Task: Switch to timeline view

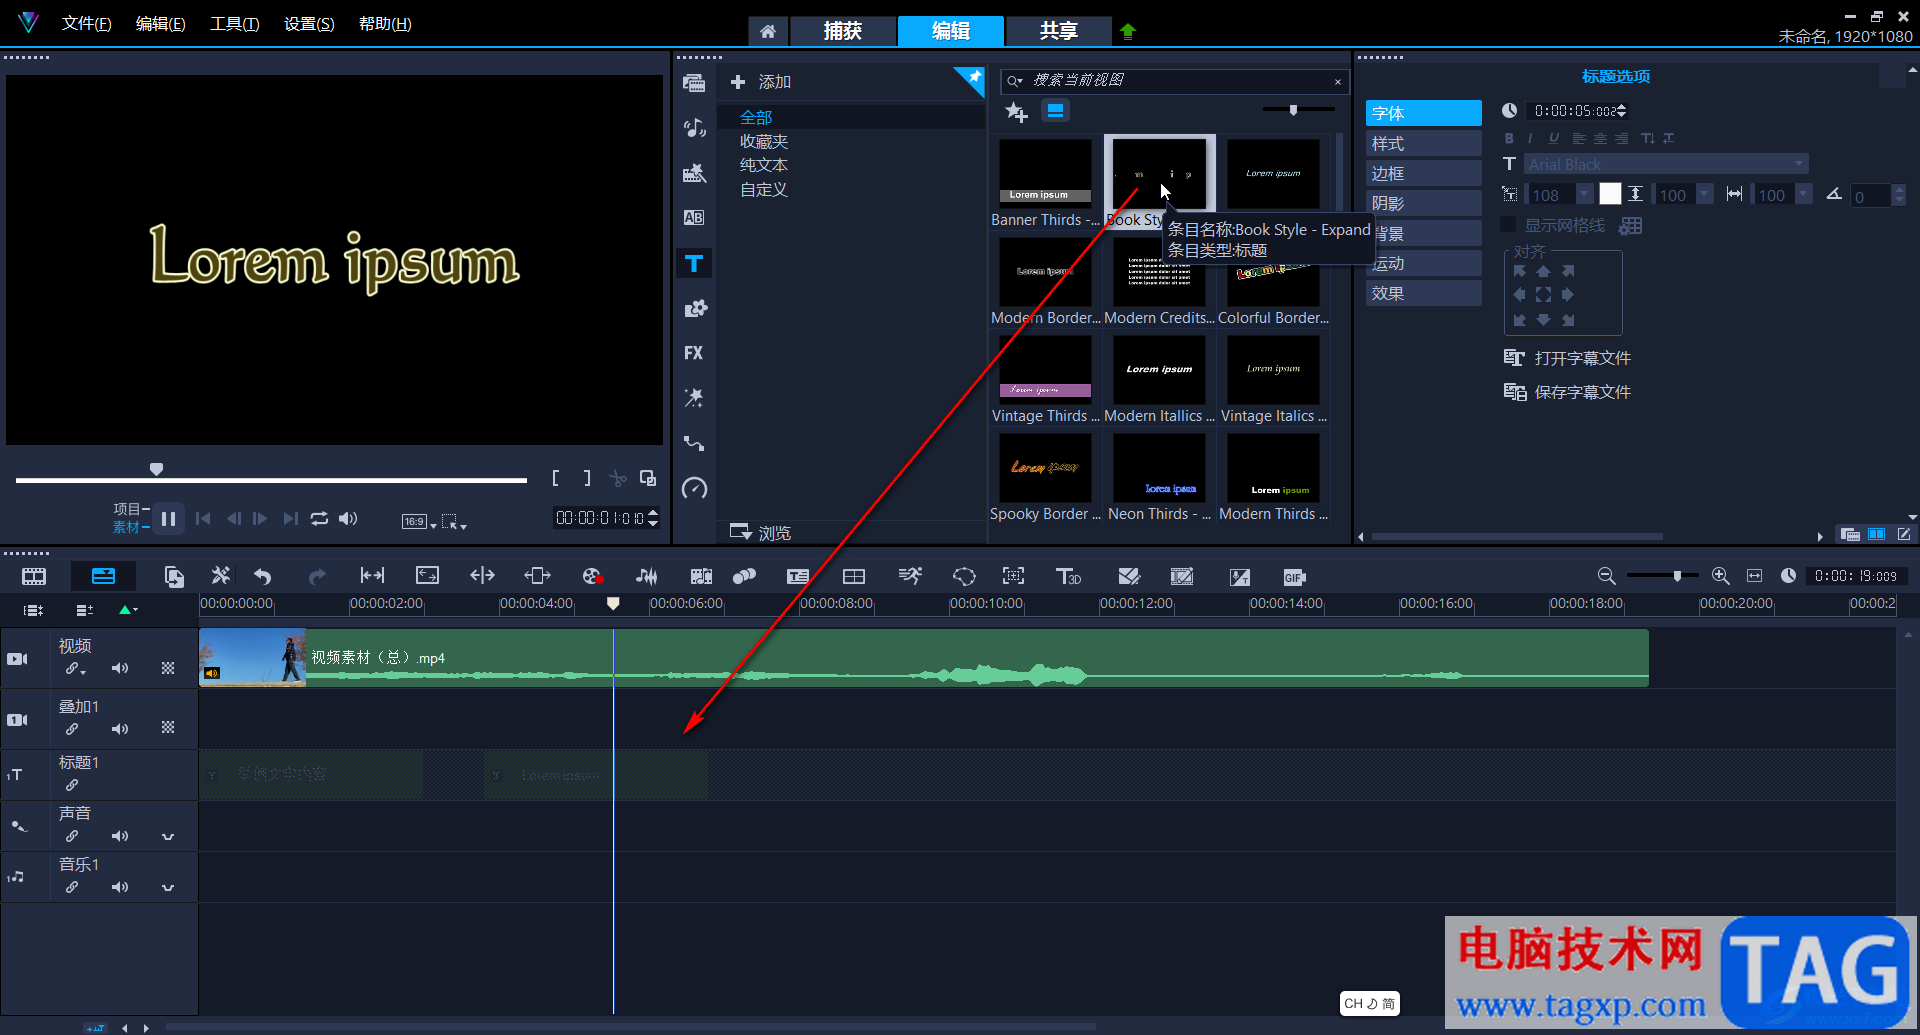Action: [x=103, y=576]
